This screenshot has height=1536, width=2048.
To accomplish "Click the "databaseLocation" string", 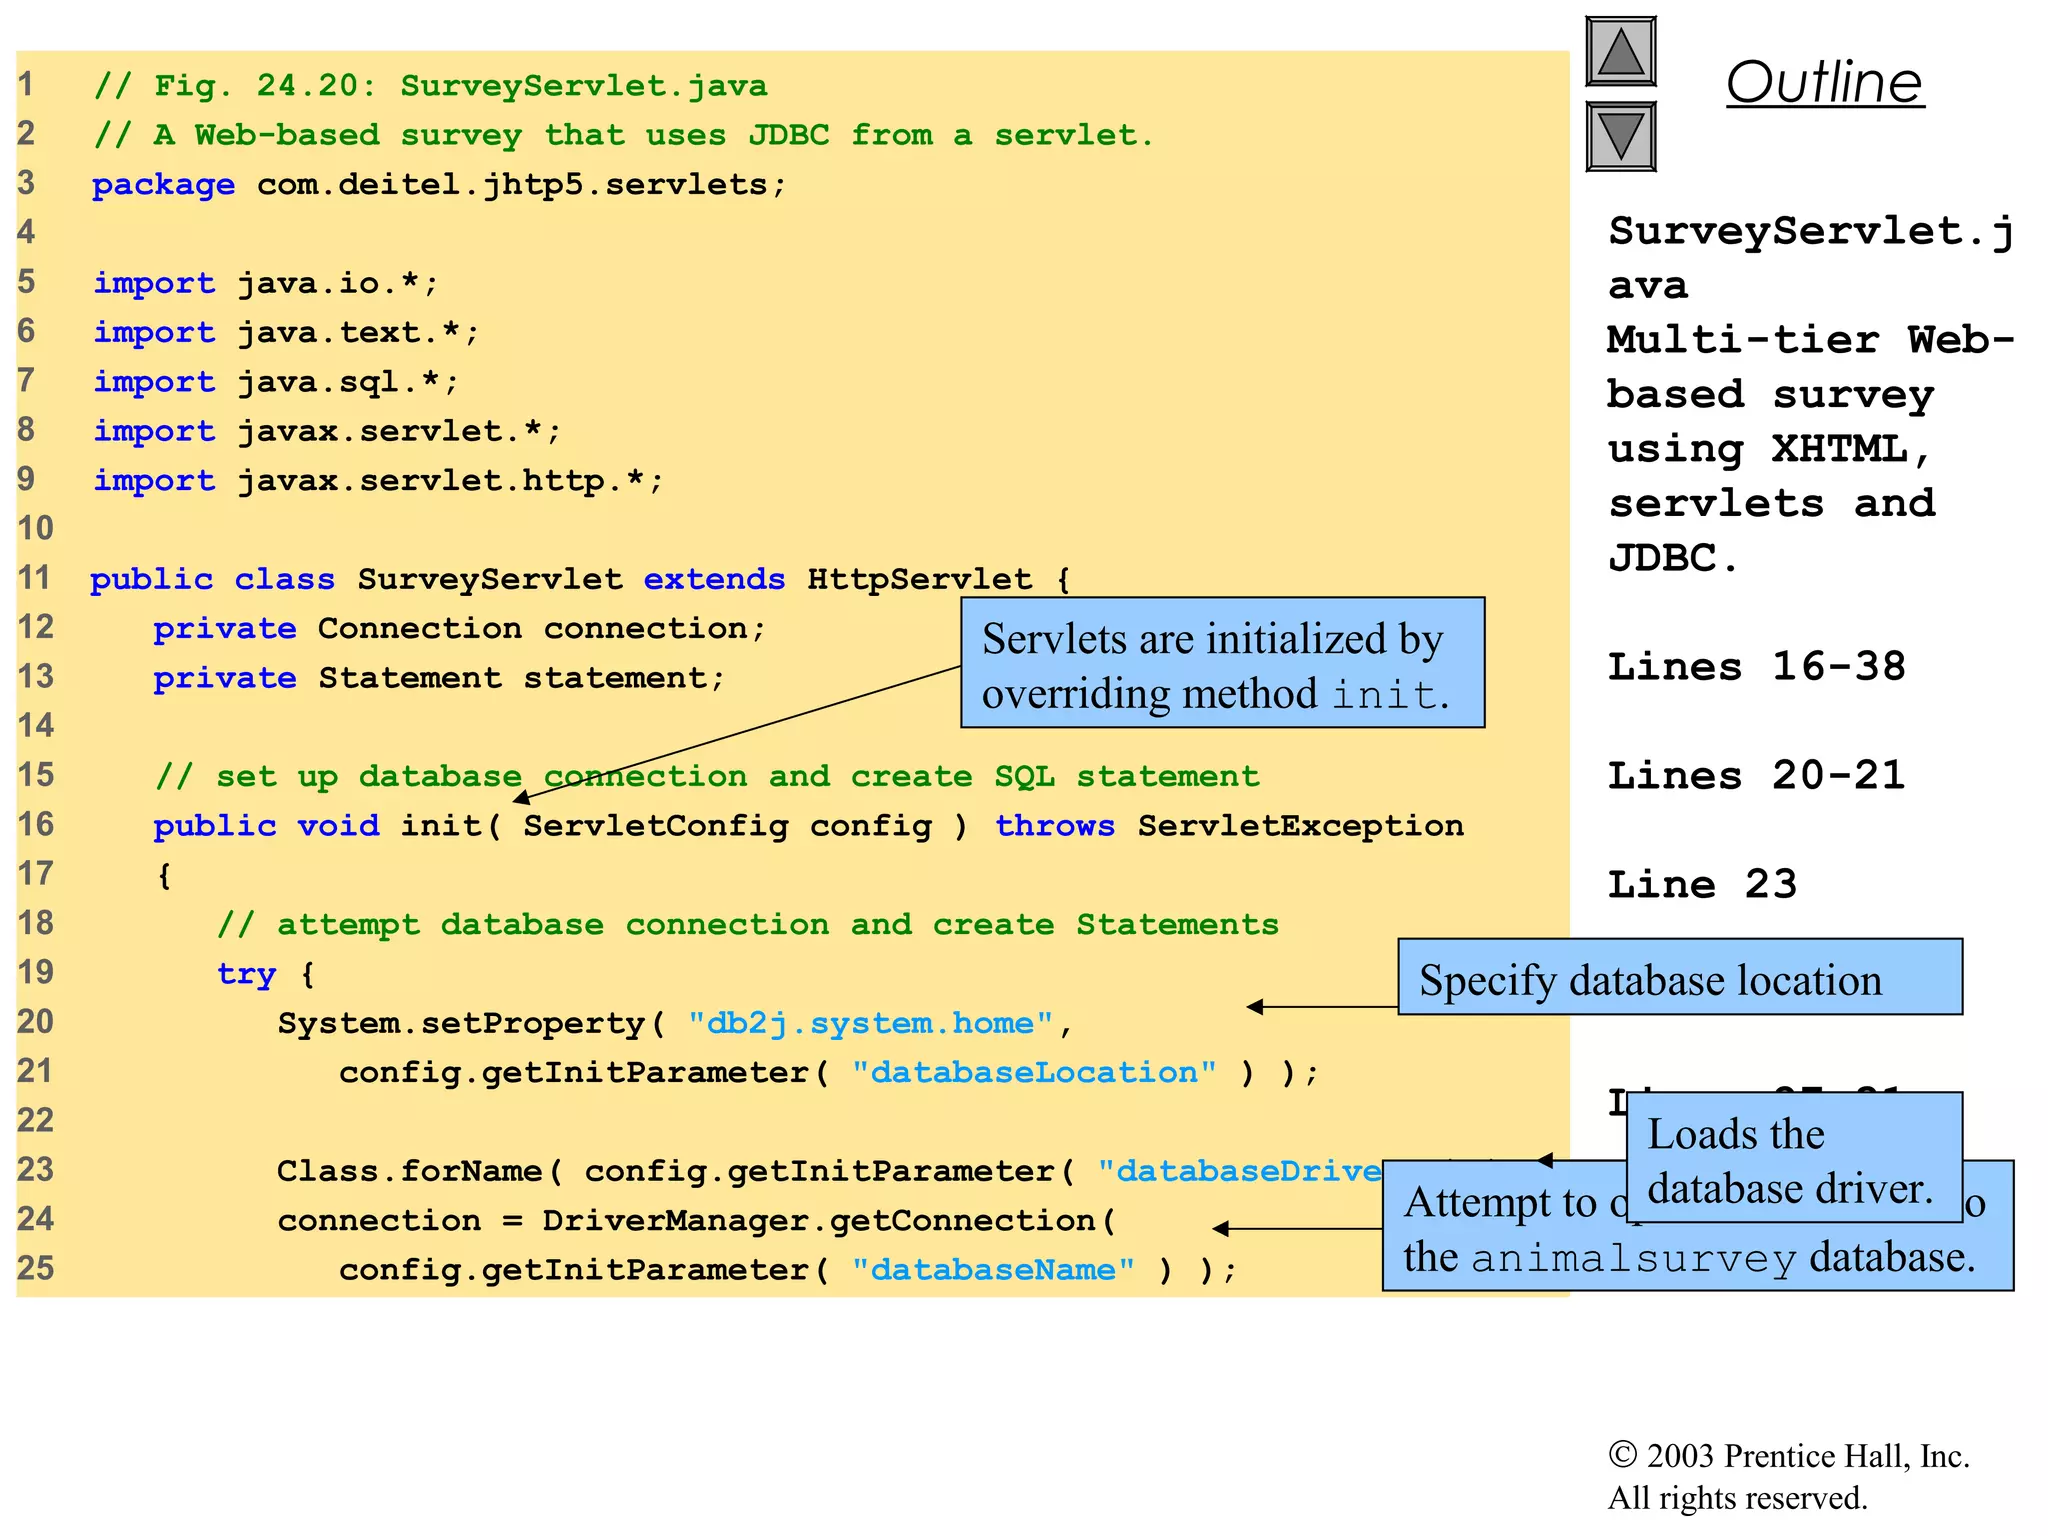I will tap(1034, 1072).
